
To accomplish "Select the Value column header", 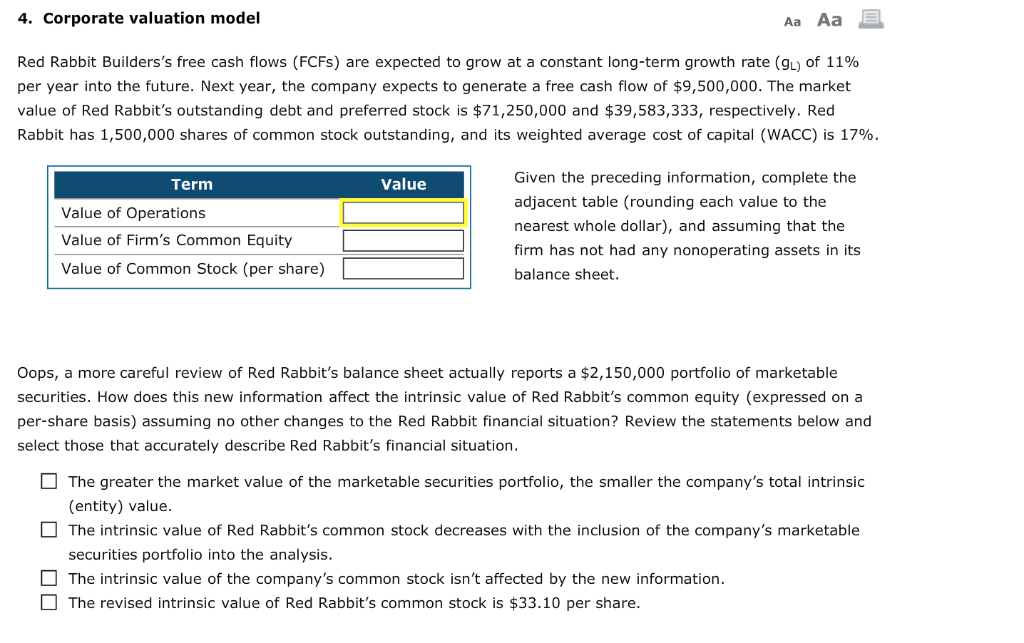I will [x=403, y=184].
